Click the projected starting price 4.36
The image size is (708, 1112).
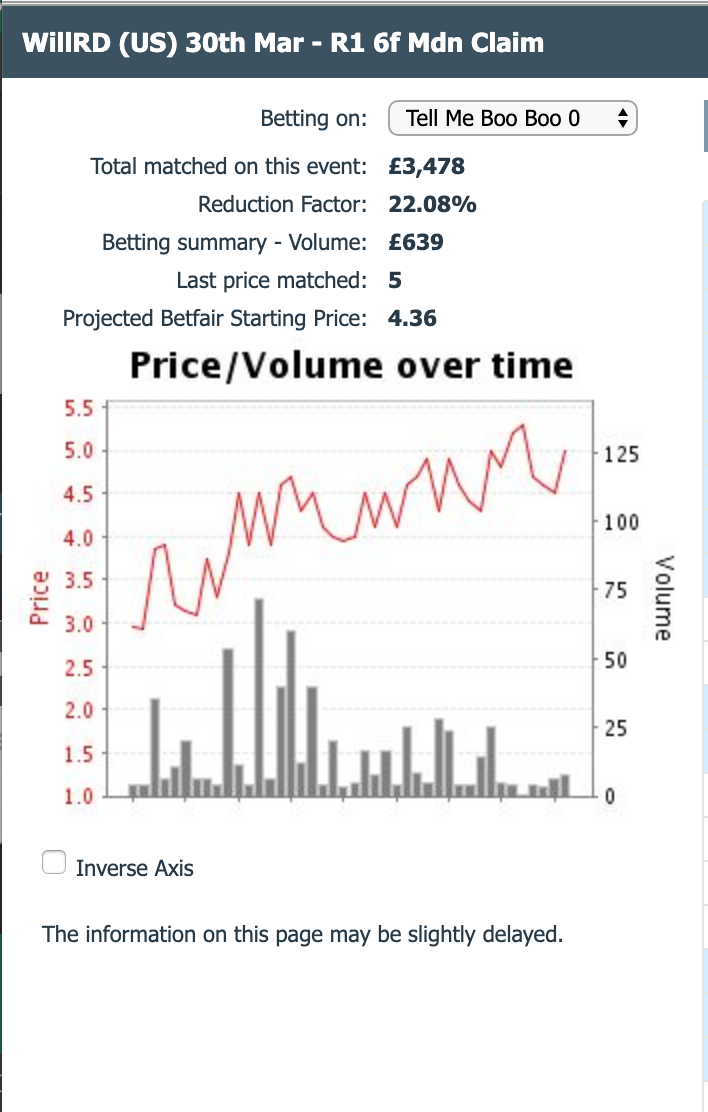[x=412, y=318]
